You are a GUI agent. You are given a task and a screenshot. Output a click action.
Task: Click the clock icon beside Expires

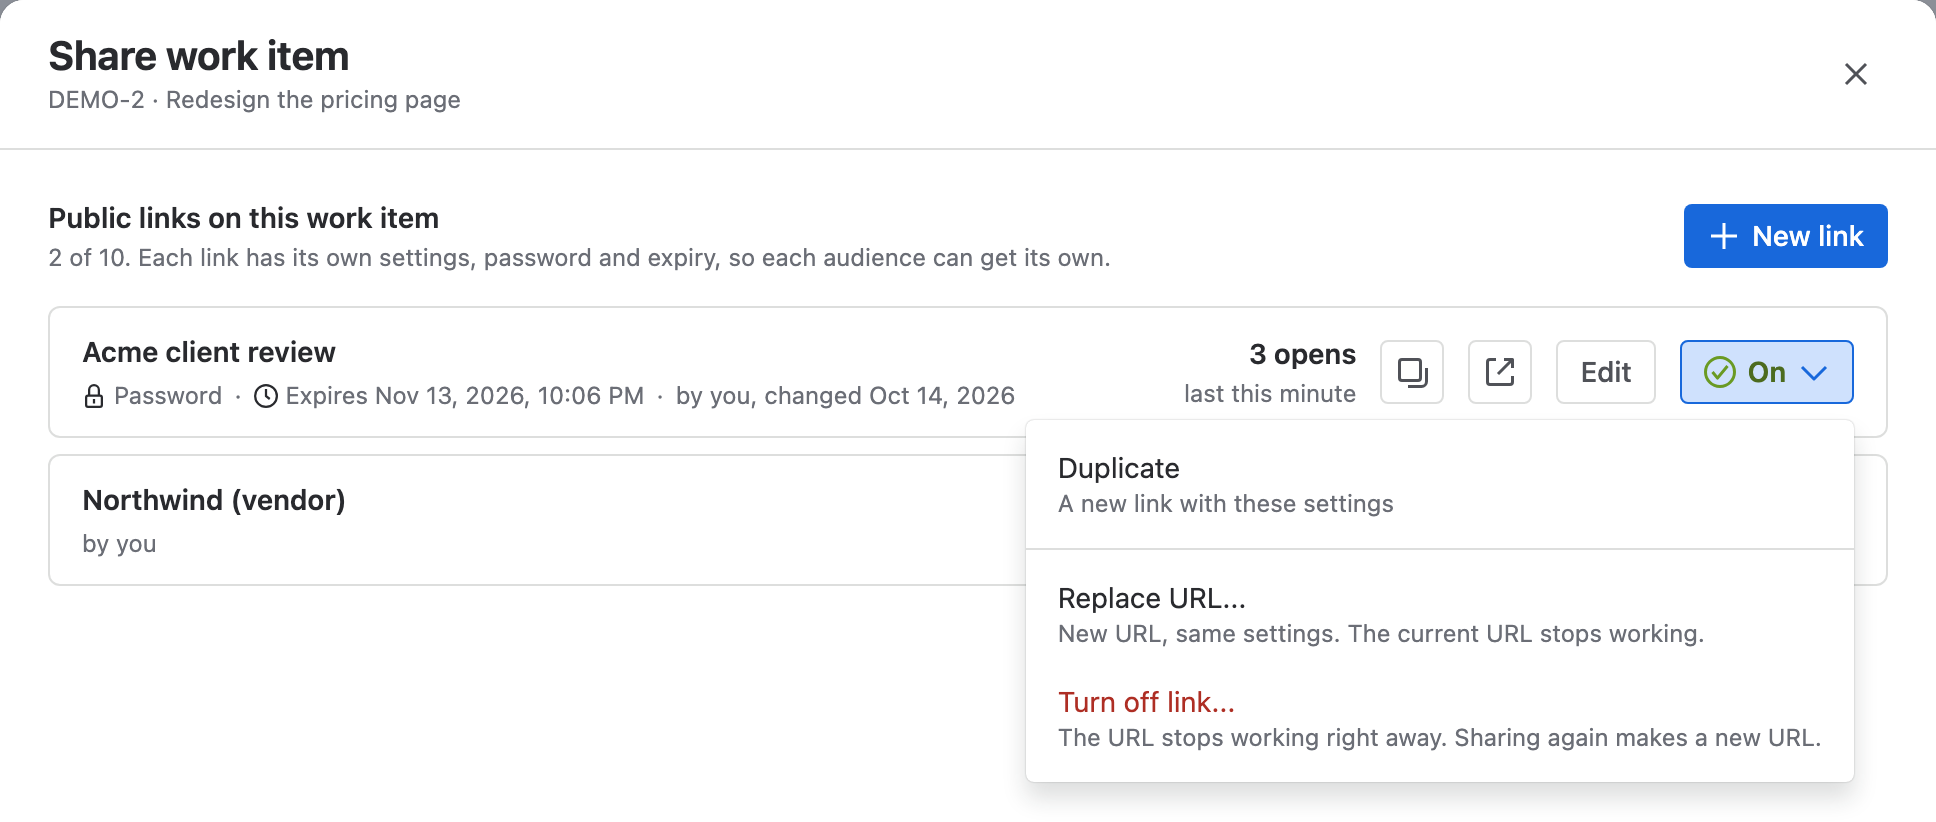tap(266, 396)
